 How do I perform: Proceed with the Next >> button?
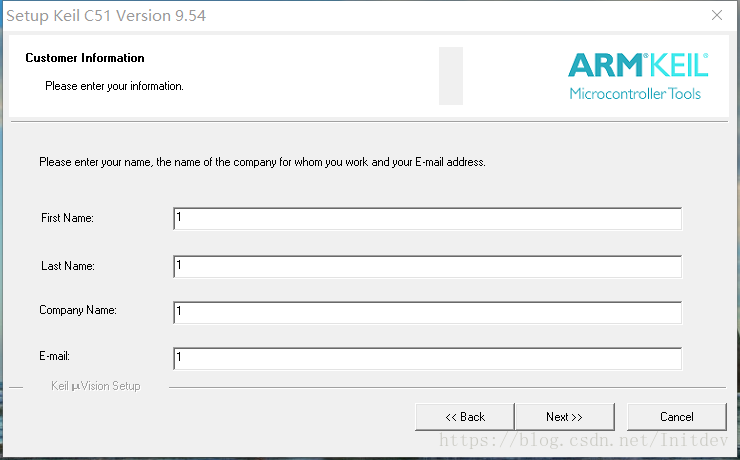(x=564, y=417)
